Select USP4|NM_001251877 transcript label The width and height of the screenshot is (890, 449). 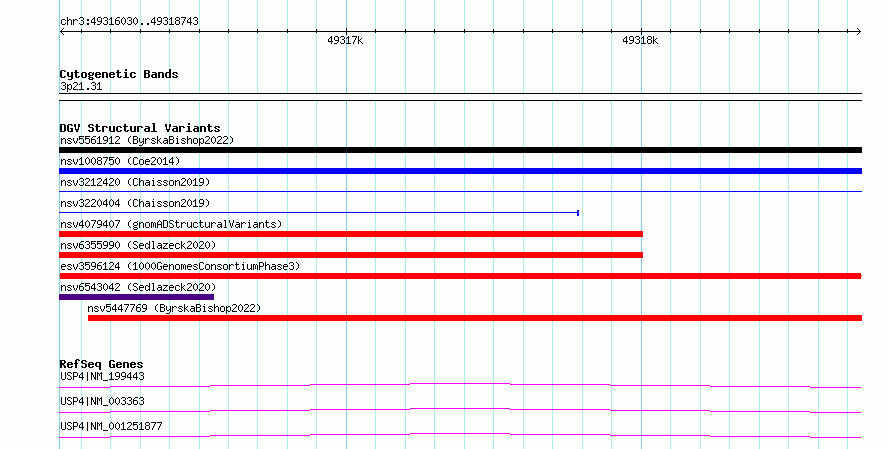(111, 426)
